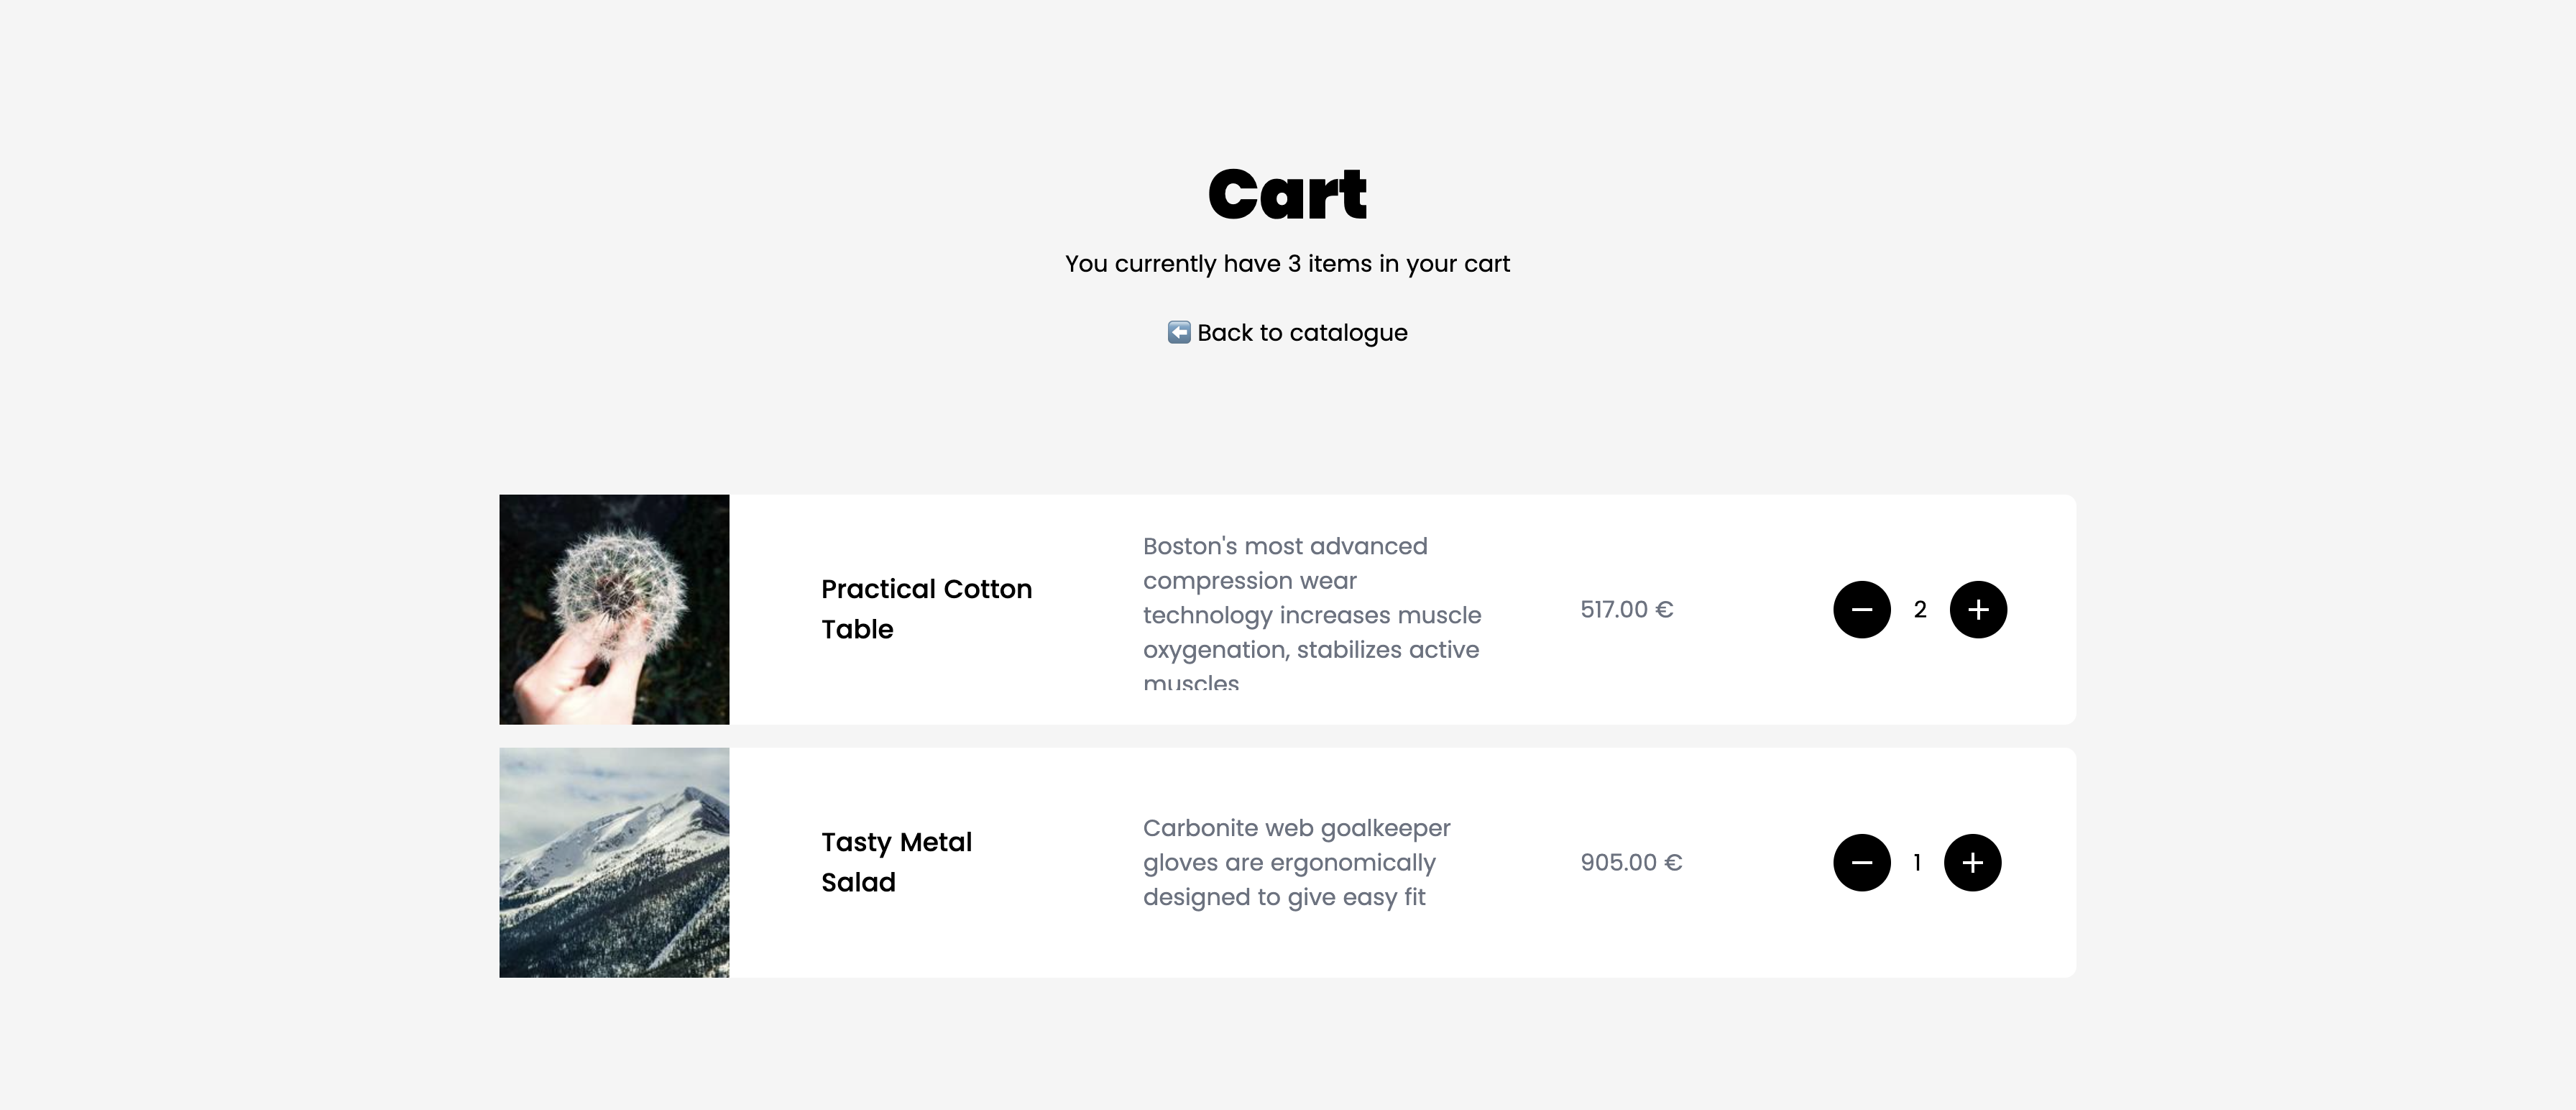Add one more Tasty Metal Salad
The image size is (2576, 1110).
coord(1971,862)
